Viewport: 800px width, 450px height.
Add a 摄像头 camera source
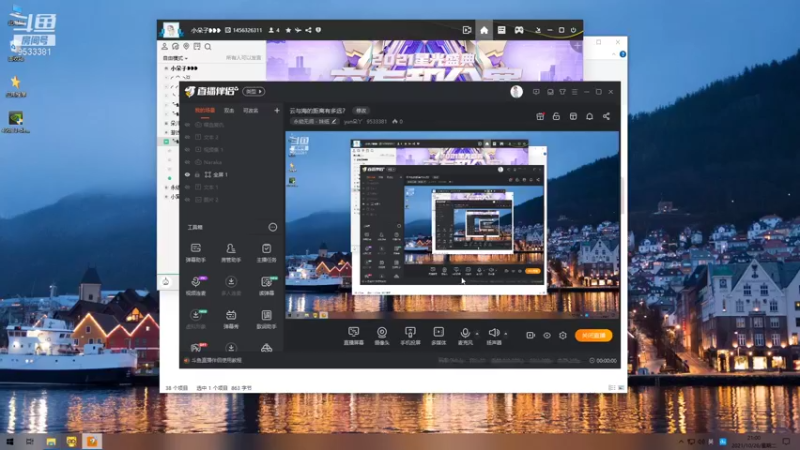(x=382, y=336)
